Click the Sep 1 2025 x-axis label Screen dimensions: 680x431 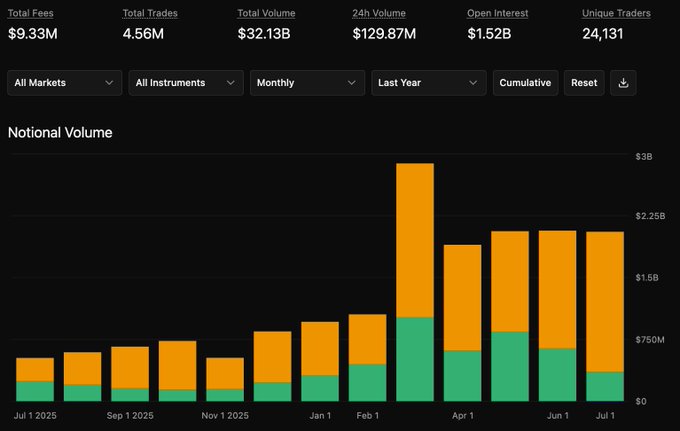(130, 415)
